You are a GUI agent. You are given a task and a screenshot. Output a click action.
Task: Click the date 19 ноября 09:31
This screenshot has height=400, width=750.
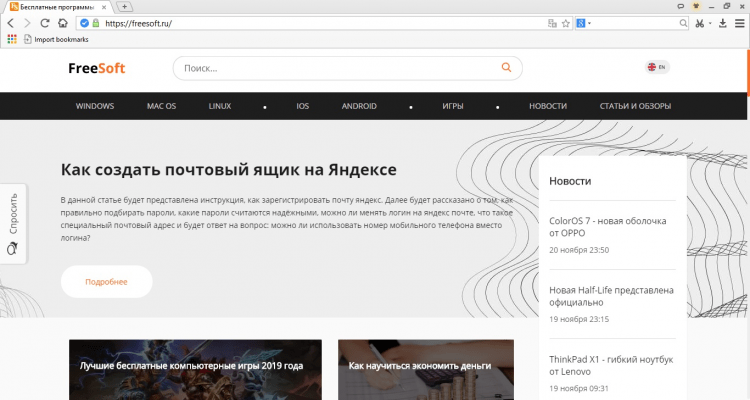(x=579, y=388)
